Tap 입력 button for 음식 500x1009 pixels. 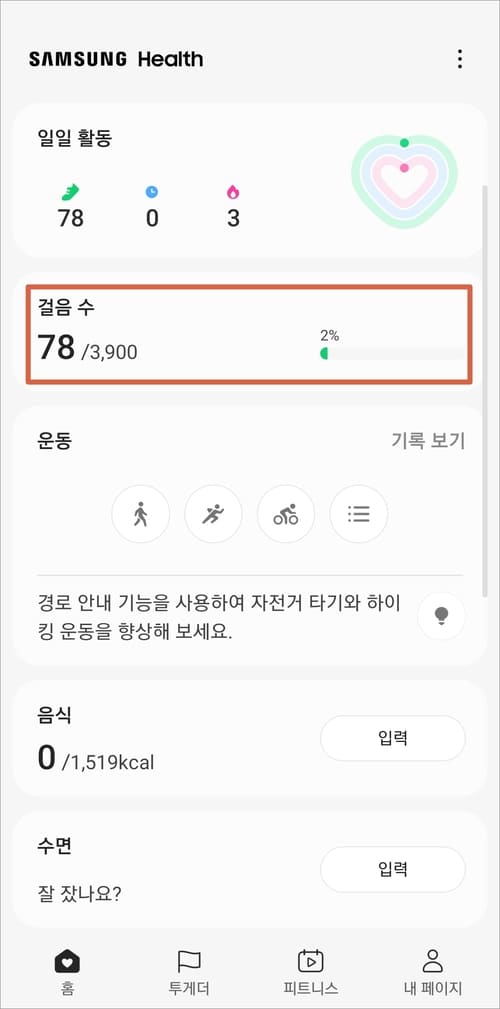click(393, 738)
